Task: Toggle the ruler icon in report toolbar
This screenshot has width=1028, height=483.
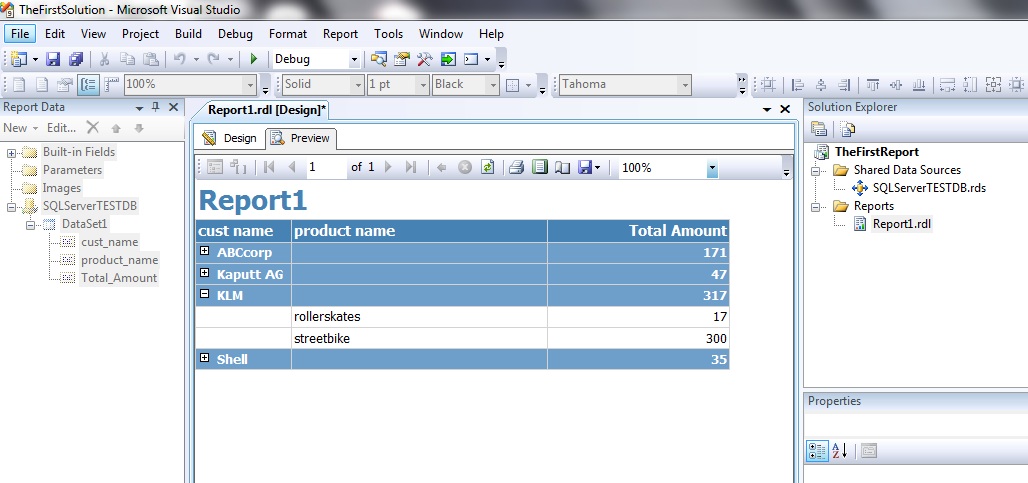Action: click(112, 85)
